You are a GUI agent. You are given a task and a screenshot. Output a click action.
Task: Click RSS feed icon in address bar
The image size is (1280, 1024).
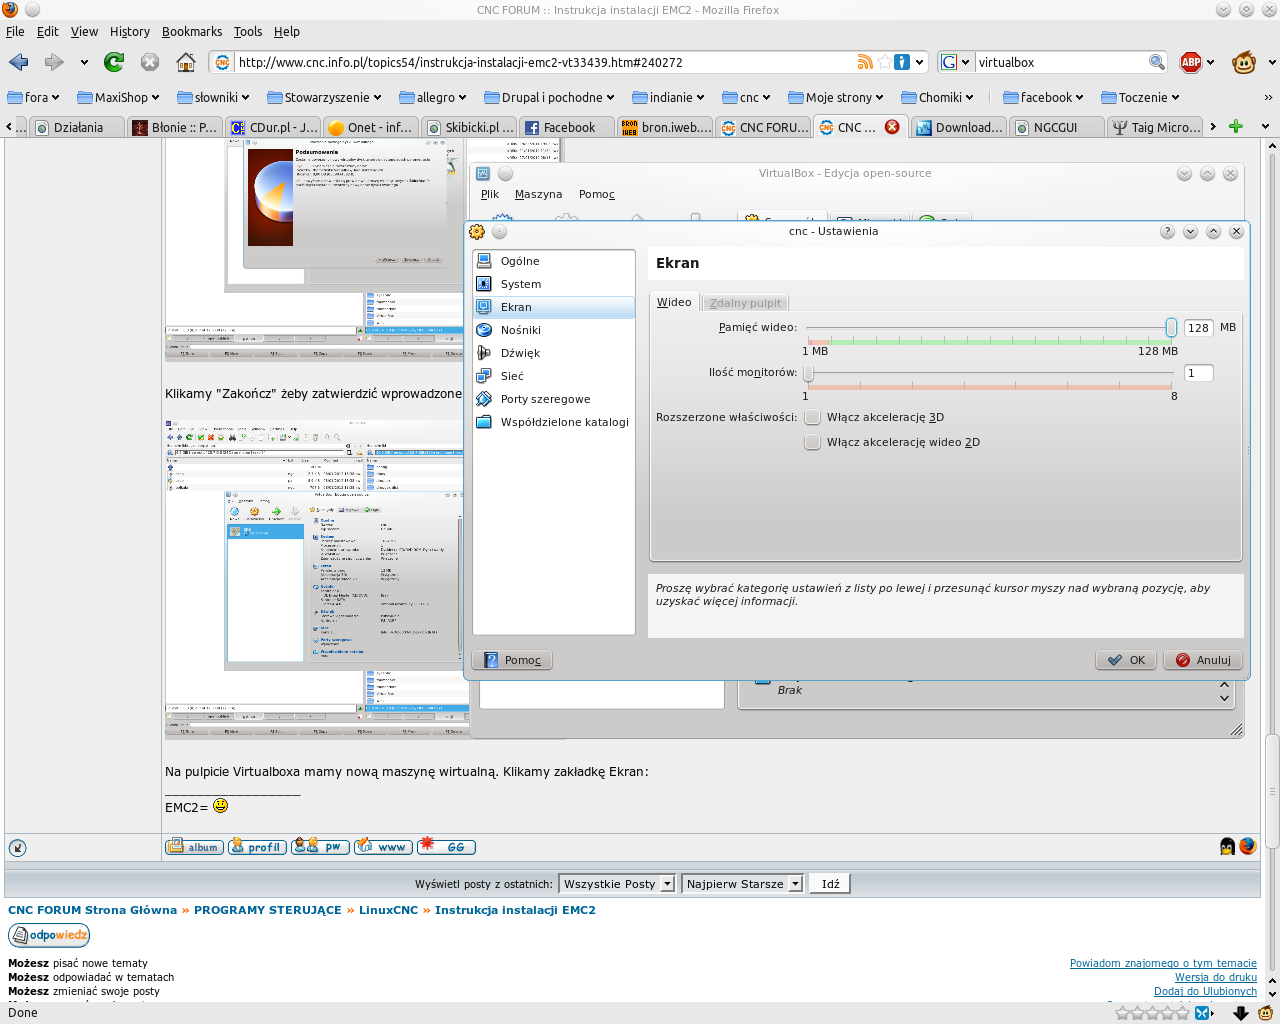click(865, 62)
